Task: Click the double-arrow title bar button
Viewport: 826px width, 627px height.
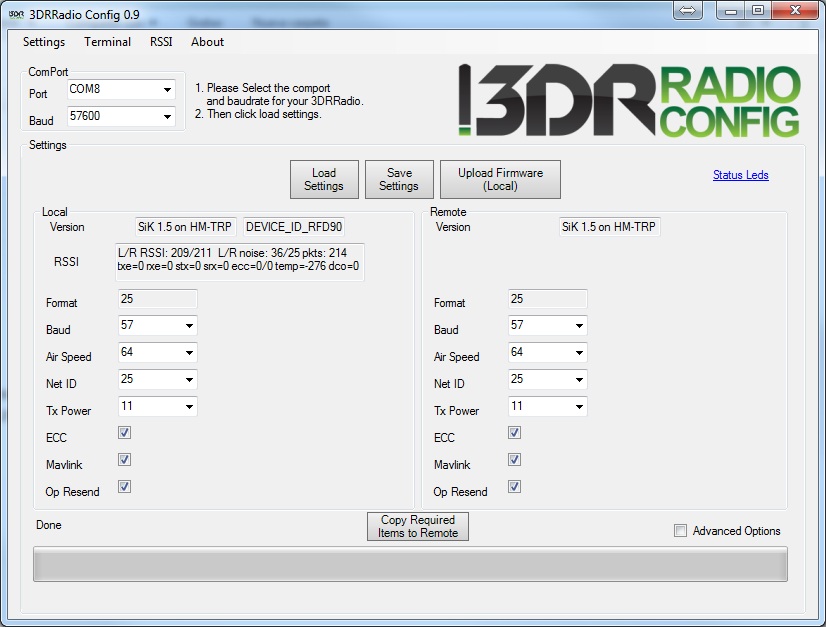Action: click(x=687, y=11)
